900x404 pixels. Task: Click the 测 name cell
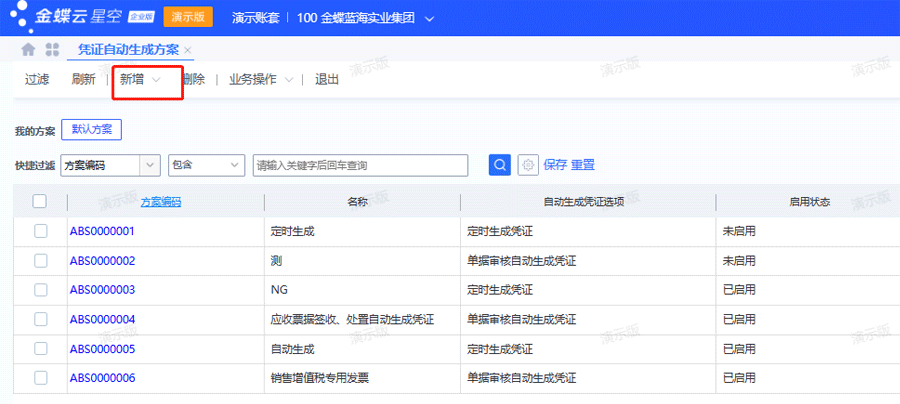click(x=276, y=261)
